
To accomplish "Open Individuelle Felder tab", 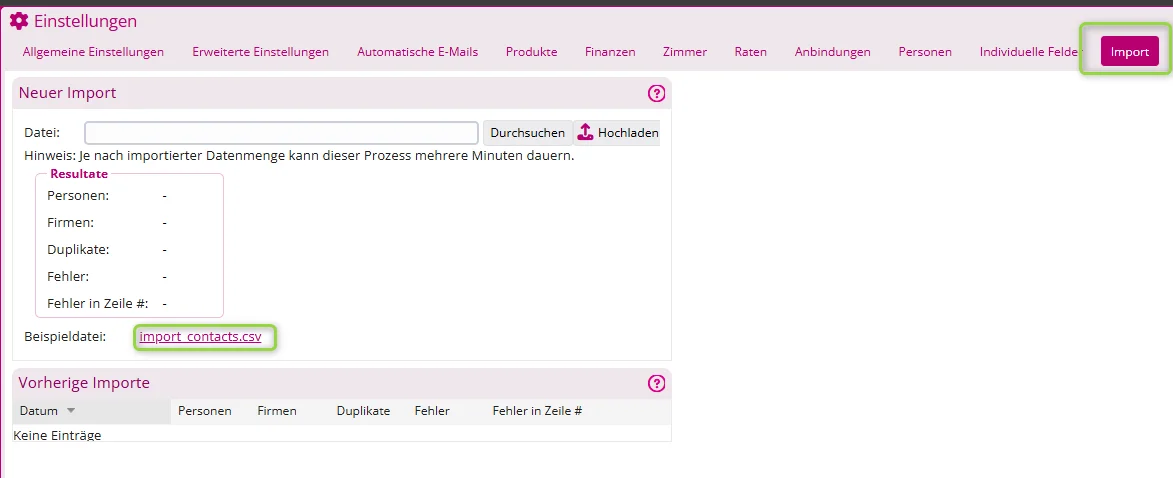I will tap(1029, 52).
